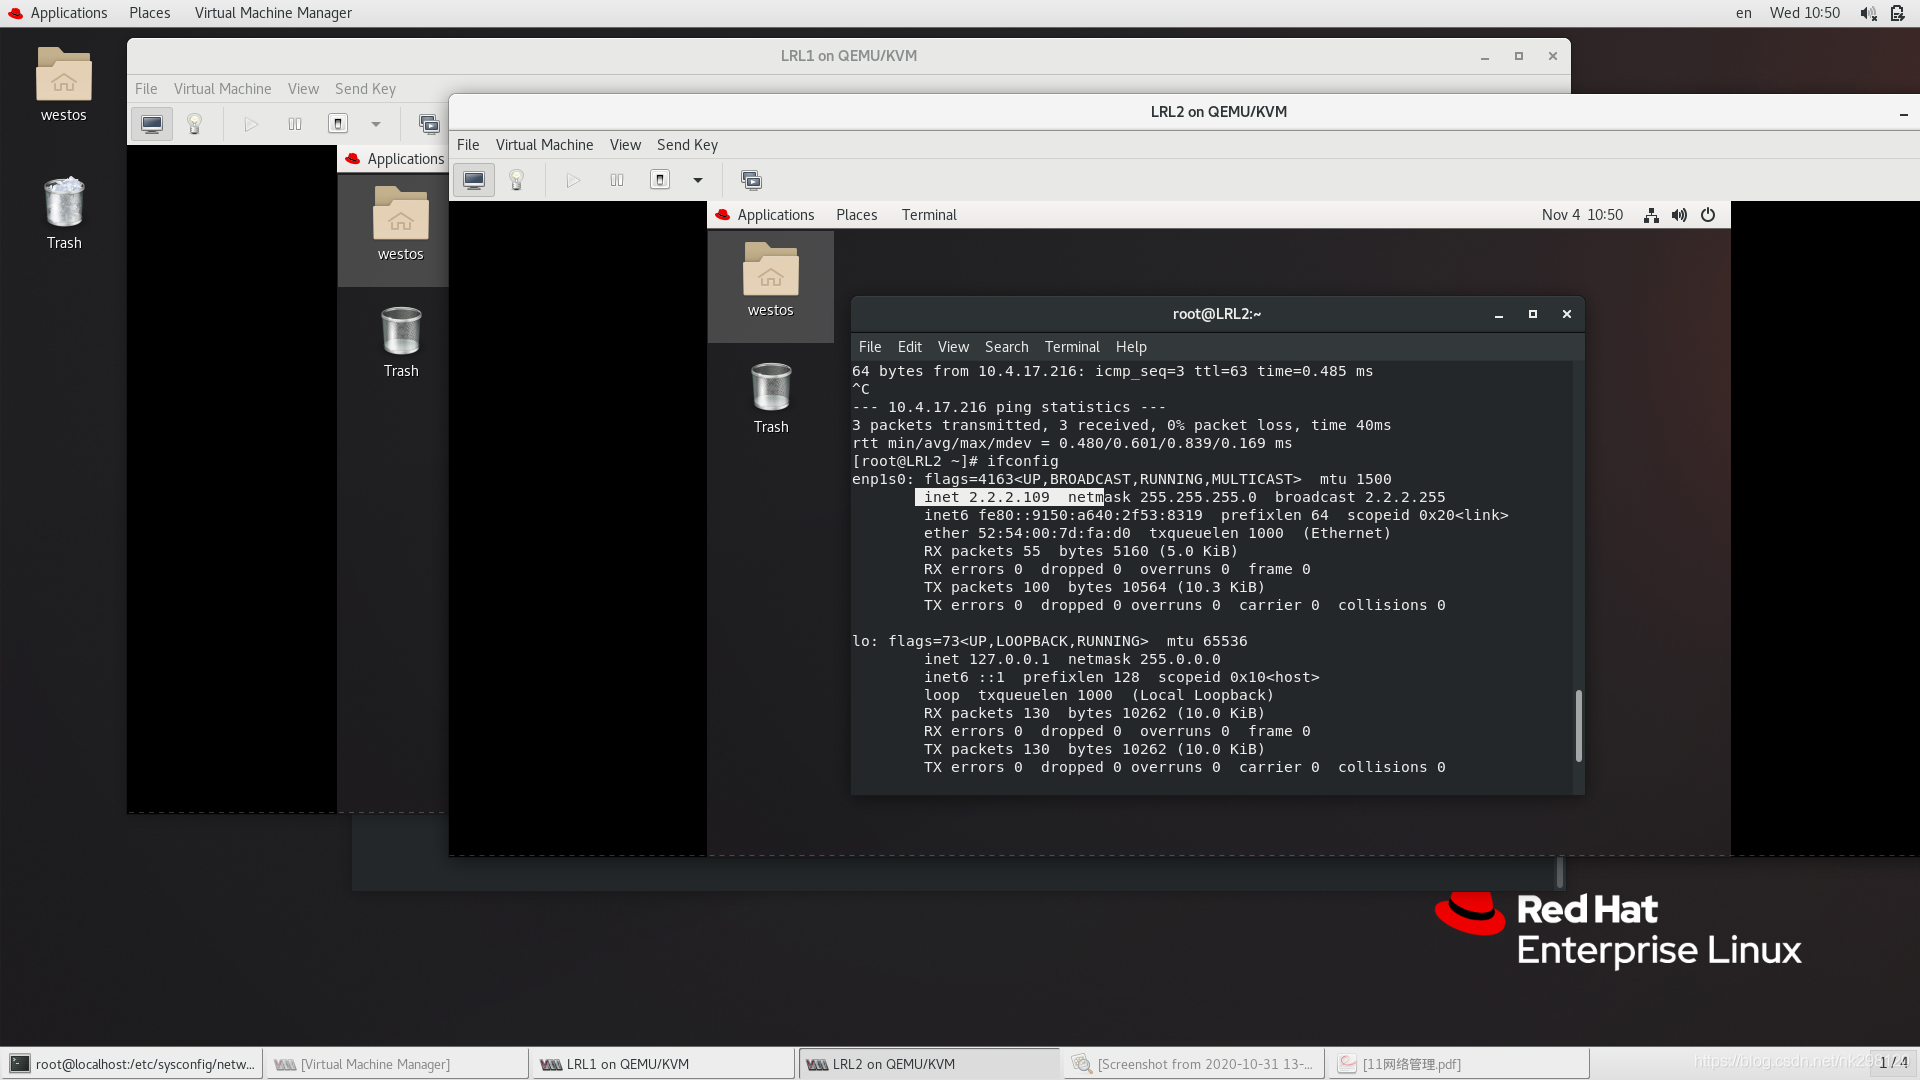Select Trash icon on host desktop
This screenshot has width=1920, height=1080.
point(64,213)
